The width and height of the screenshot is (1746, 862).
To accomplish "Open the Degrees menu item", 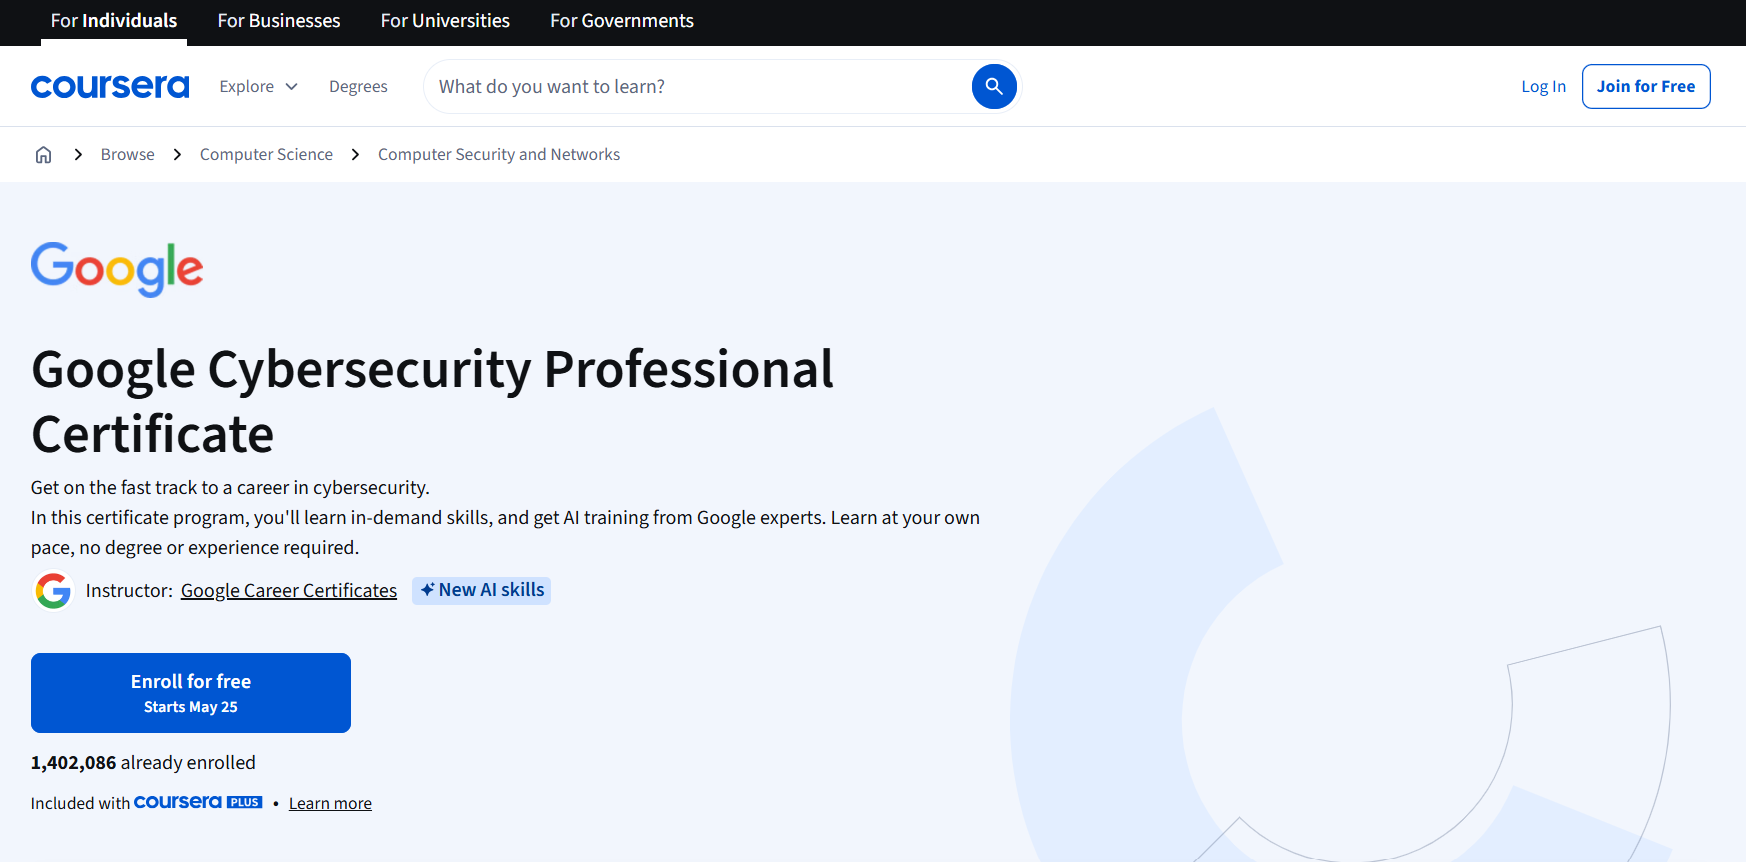I will tap(358, 87).
